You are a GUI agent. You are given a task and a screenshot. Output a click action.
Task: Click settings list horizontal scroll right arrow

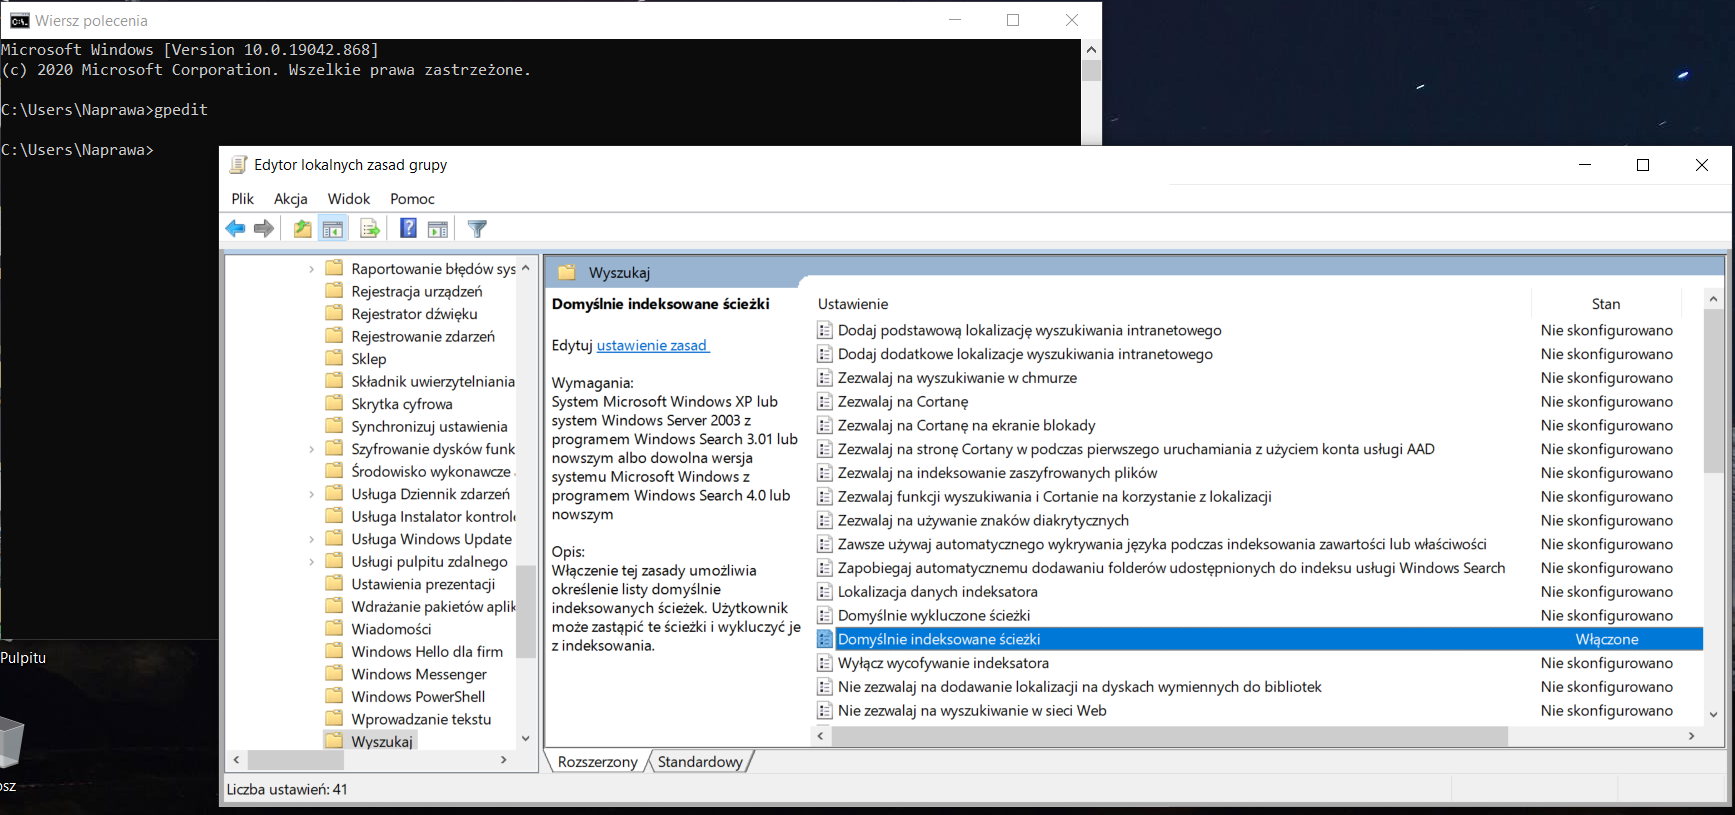pyautogui.click(x=1692, y=736)
